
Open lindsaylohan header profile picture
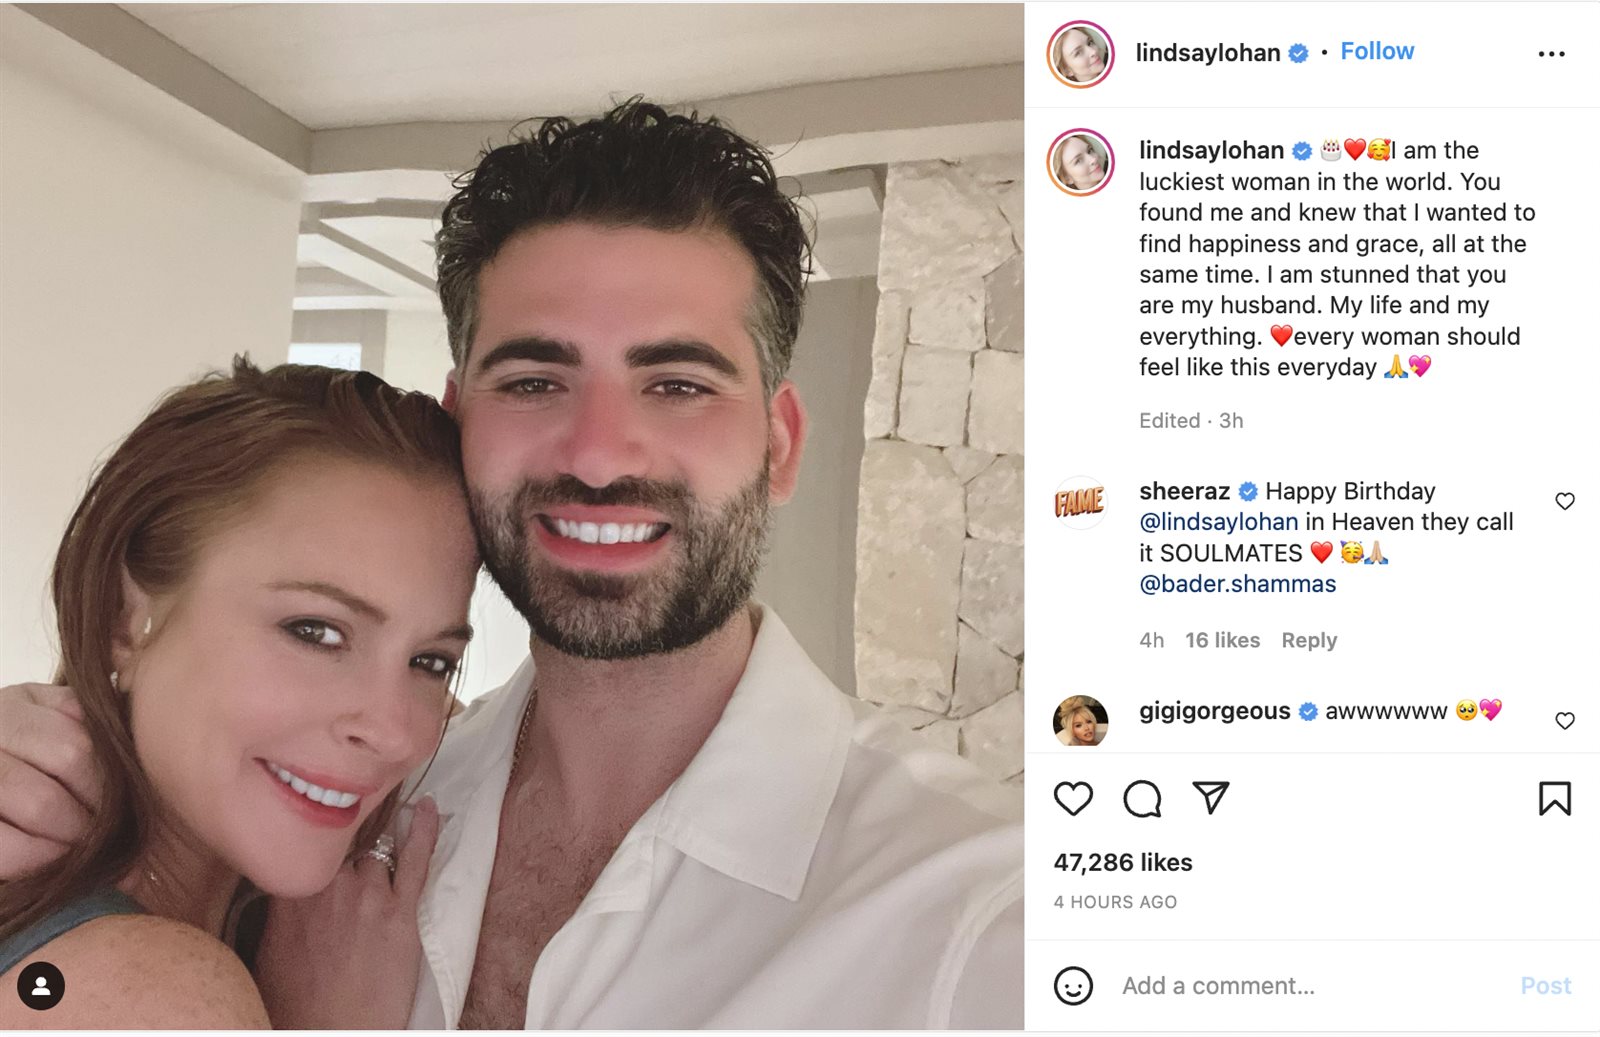point(1080,54)
